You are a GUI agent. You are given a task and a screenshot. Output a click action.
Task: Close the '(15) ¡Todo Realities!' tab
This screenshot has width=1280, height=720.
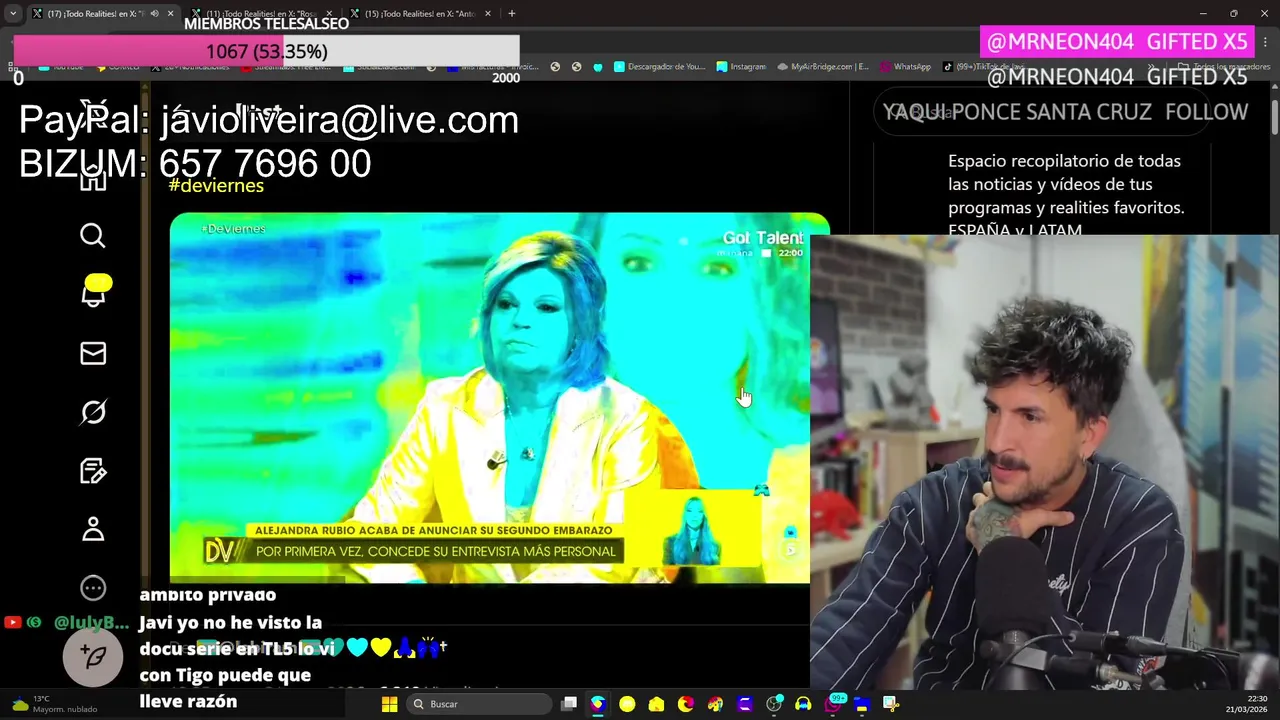(488, 14)
